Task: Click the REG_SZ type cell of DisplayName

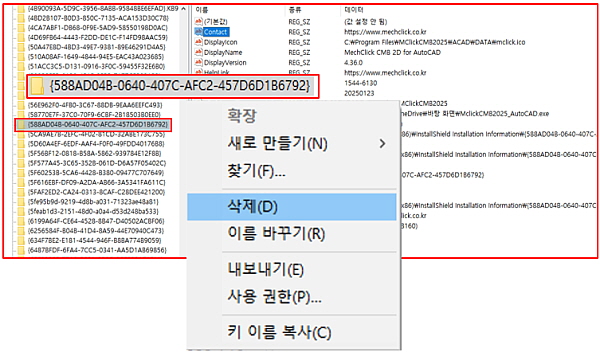Action: [299, 52]
